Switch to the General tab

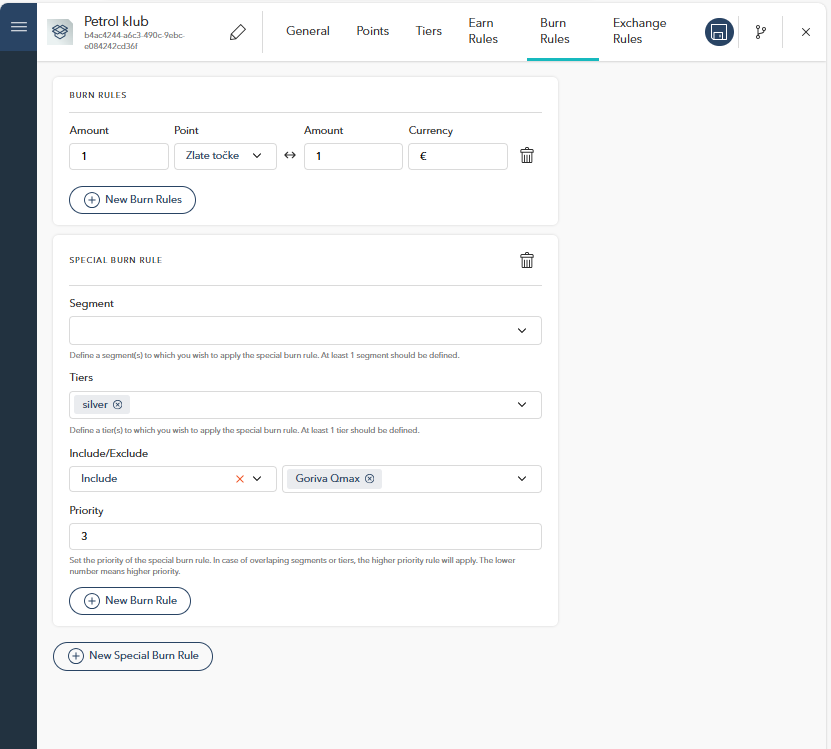(308, 31)
